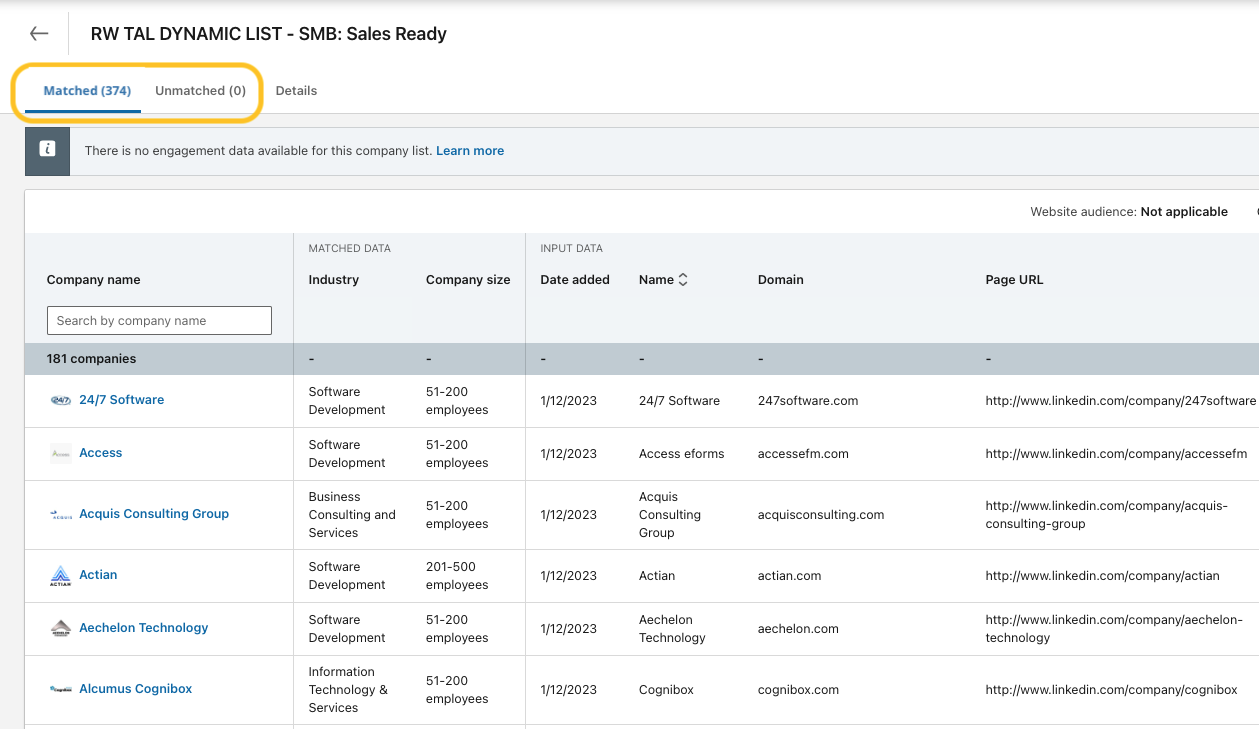Click the Aechelon Technology logo
Image resolution: width=1259 pixels, height=729 pixels.
coord(61,628)
